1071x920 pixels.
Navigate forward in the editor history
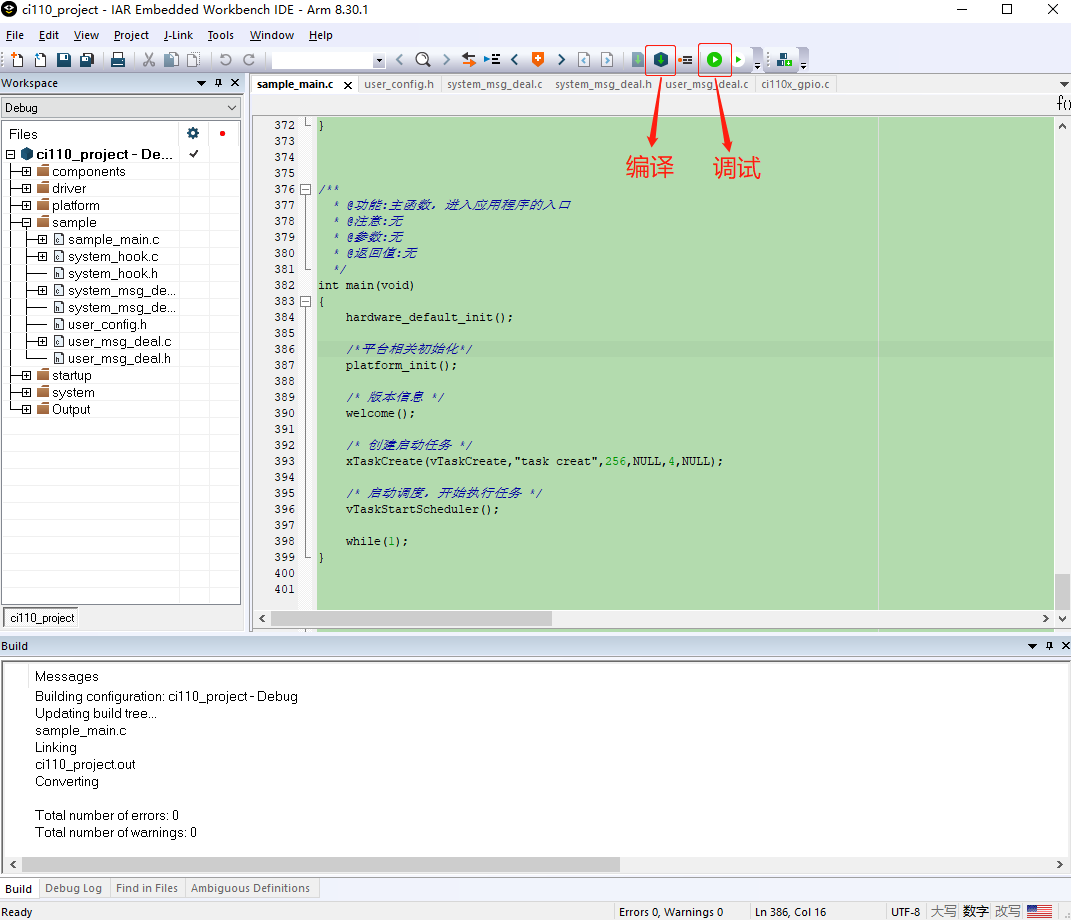(607, 60)
